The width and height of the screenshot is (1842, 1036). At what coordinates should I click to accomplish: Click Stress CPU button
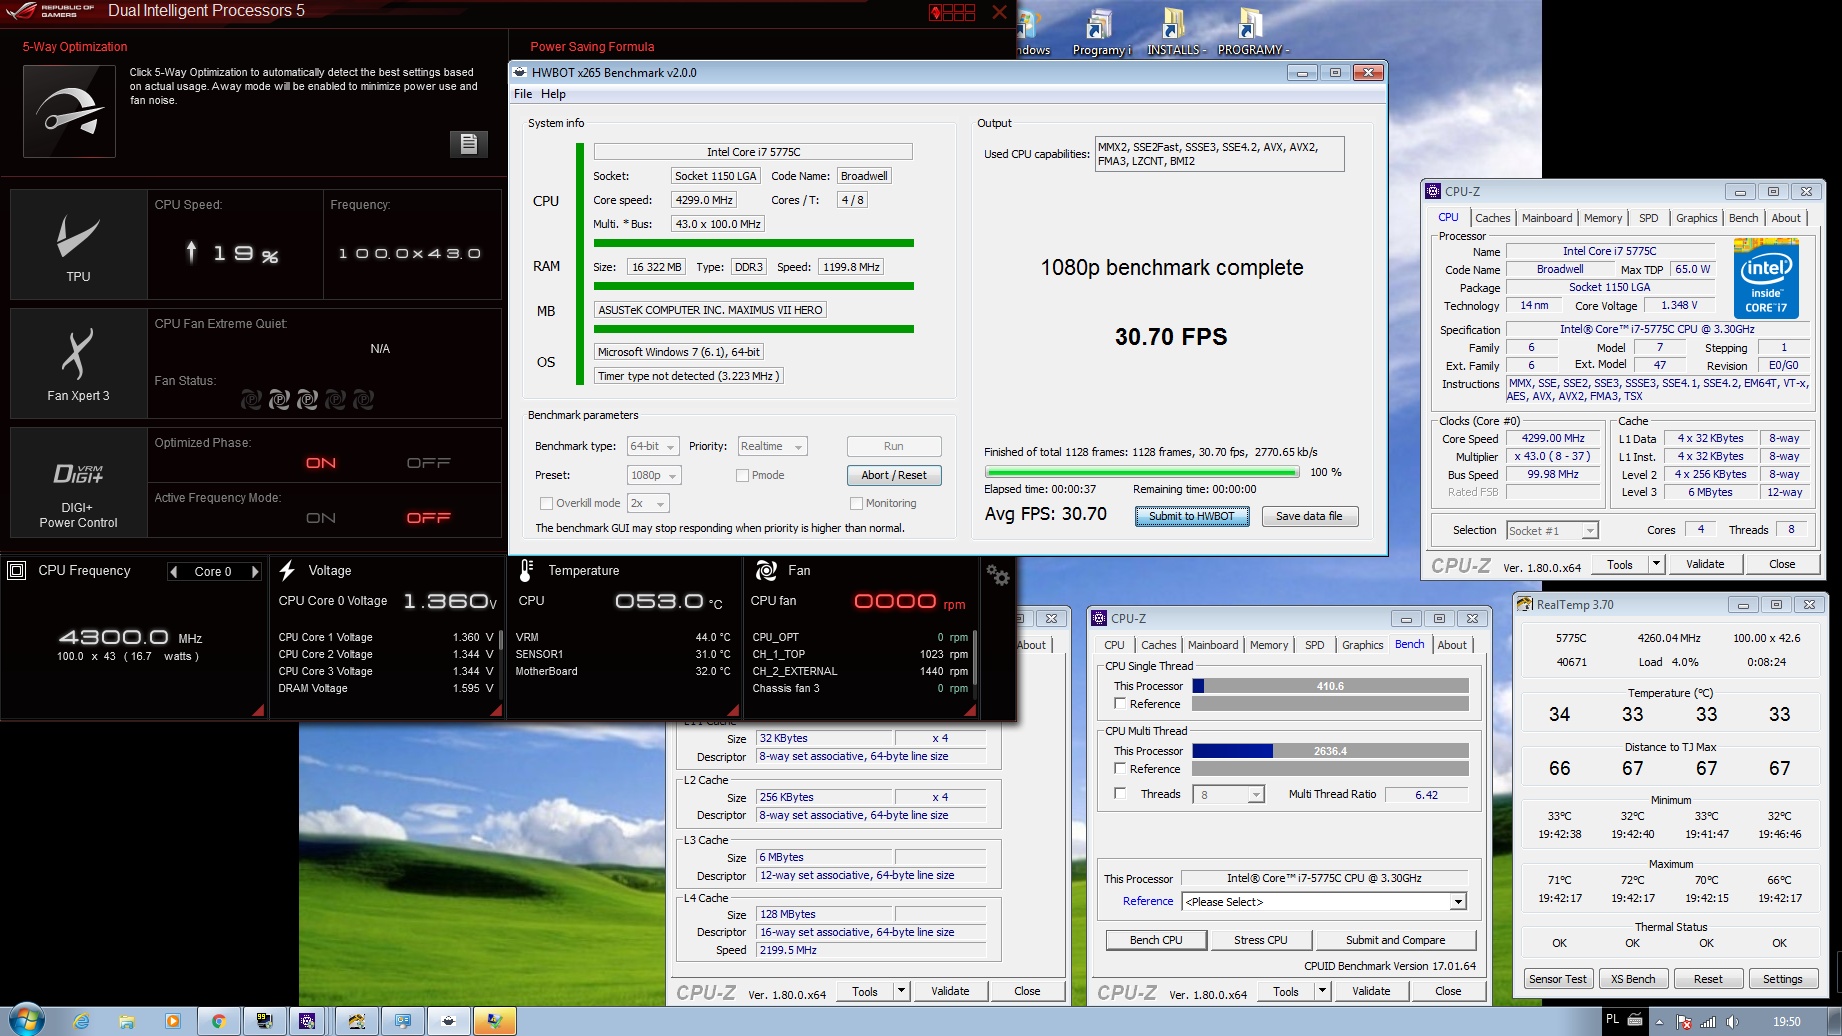click(1260, 940)
